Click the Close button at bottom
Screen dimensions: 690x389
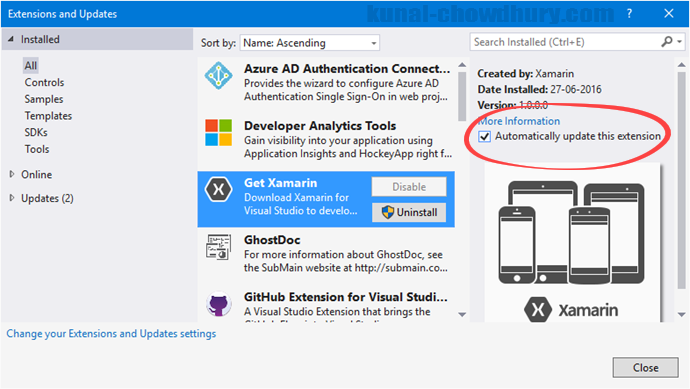645,367
